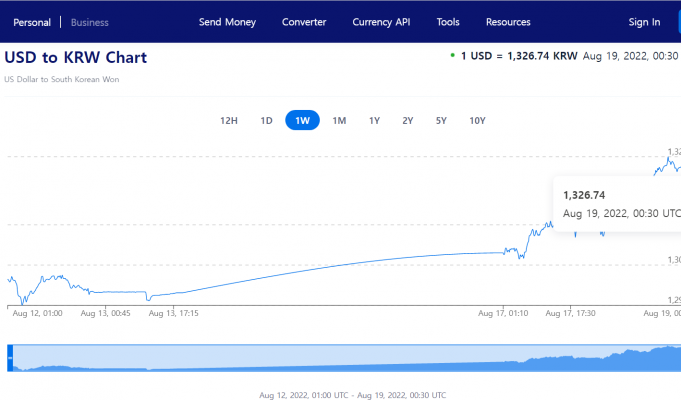Viewport: 681px width, 400px height.
Task: Switch chart to 1M range
Action: coord(339,121)
